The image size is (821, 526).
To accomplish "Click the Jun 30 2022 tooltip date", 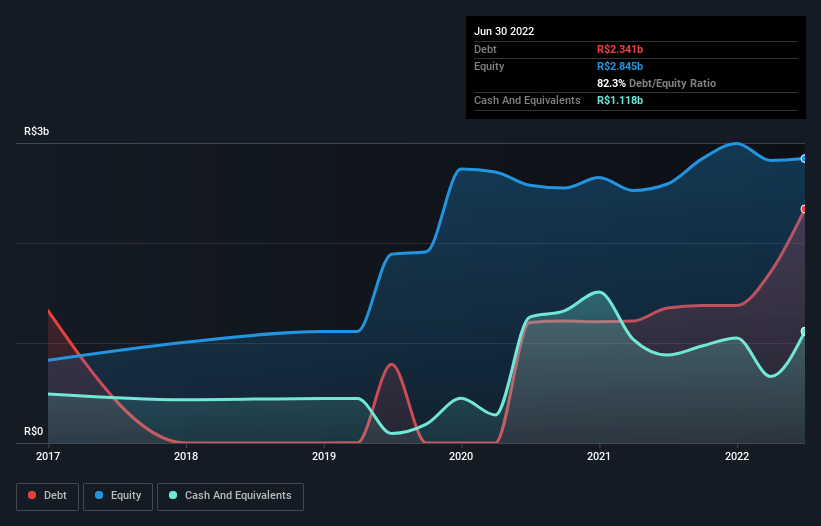I will (504, 31).
